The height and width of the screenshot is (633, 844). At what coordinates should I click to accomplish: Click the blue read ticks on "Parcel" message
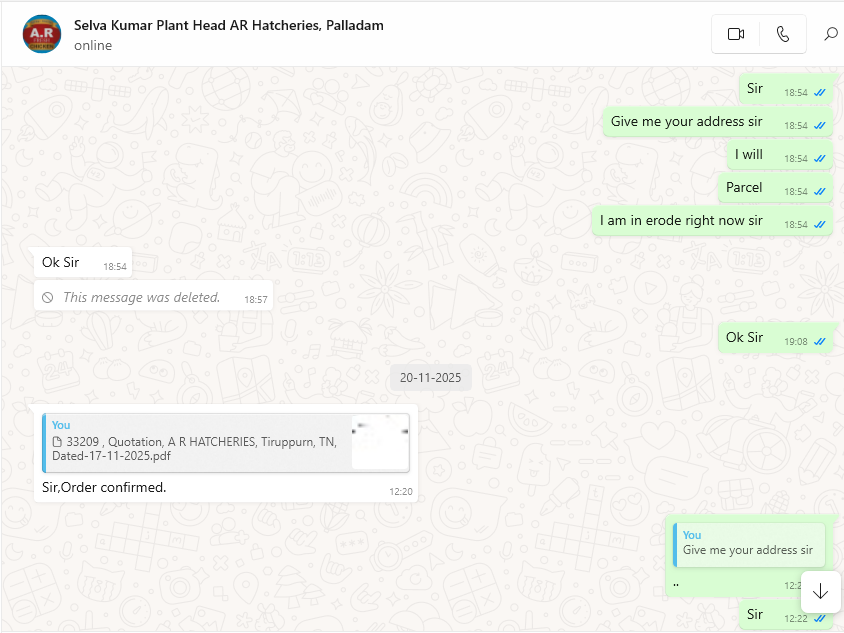tap(820, 191)
